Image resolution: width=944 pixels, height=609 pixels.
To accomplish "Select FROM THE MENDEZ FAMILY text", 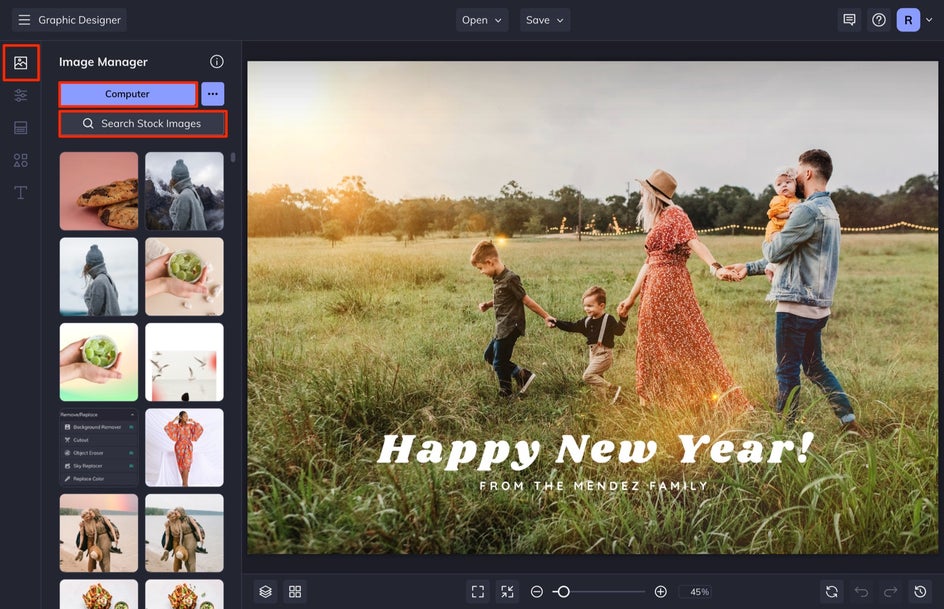I will point(594,486).
